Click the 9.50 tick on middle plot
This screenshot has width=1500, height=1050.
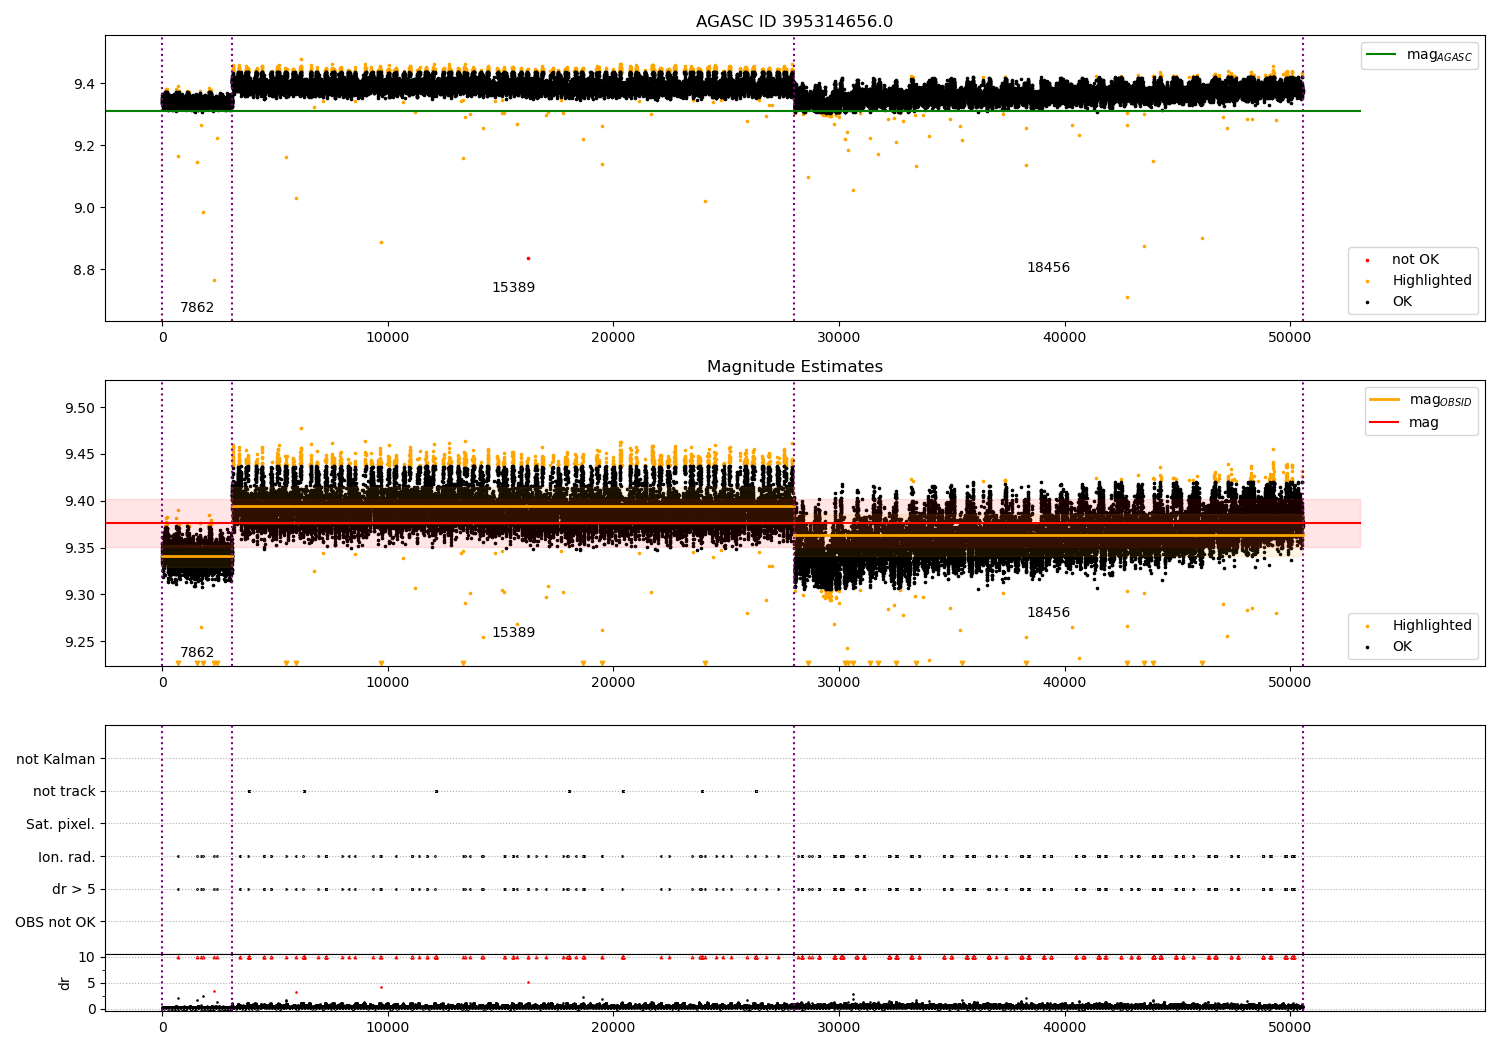[80, 408]
